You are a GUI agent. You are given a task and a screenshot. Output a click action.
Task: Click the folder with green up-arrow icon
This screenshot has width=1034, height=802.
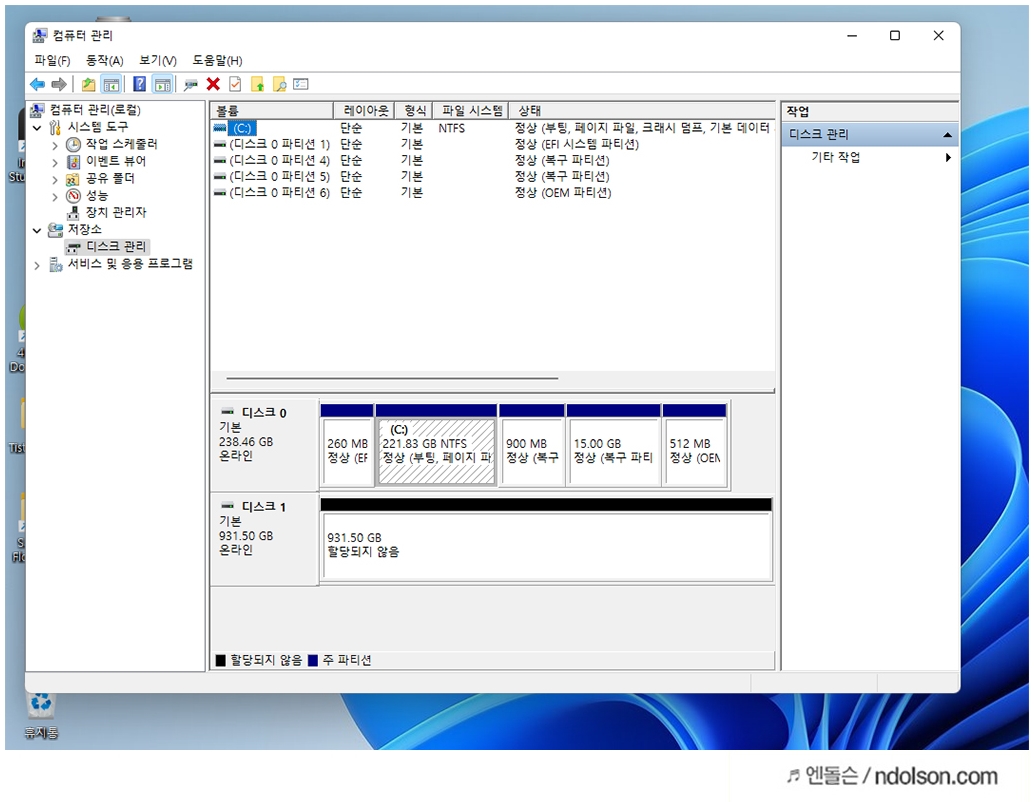[258, 84]
